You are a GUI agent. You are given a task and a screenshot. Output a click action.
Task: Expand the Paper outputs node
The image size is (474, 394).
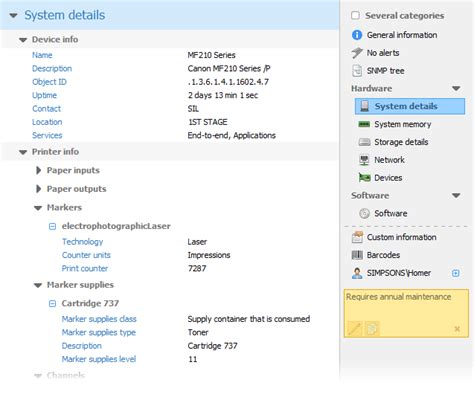click(38, 189)
